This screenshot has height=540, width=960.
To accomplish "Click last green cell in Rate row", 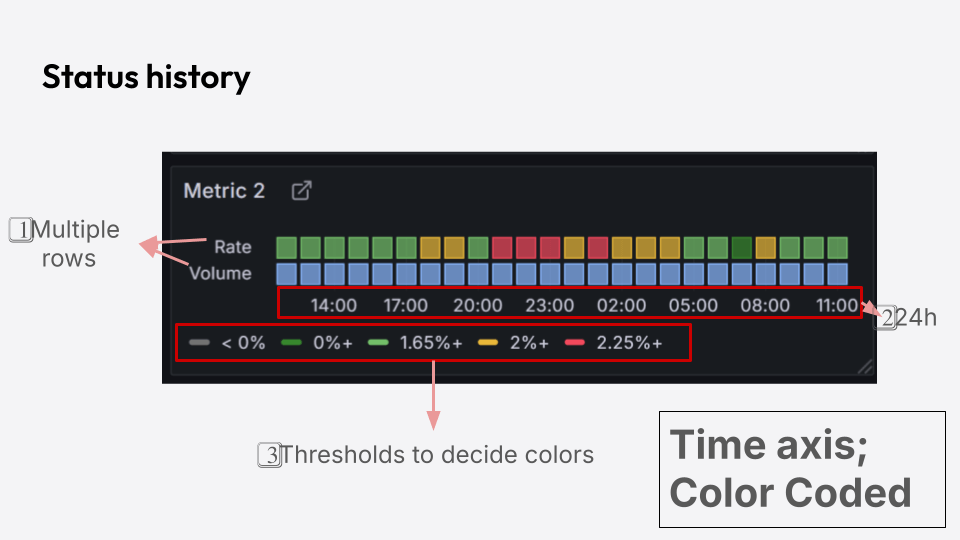I will pyautogui.click(x=838, y=247).
